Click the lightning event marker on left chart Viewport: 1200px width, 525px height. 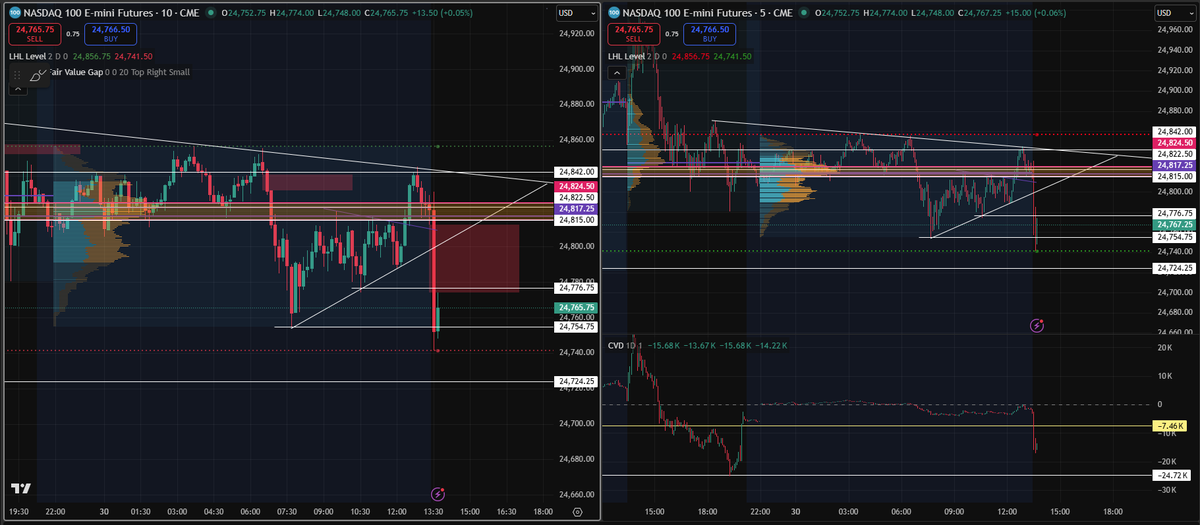coord(437,493)
